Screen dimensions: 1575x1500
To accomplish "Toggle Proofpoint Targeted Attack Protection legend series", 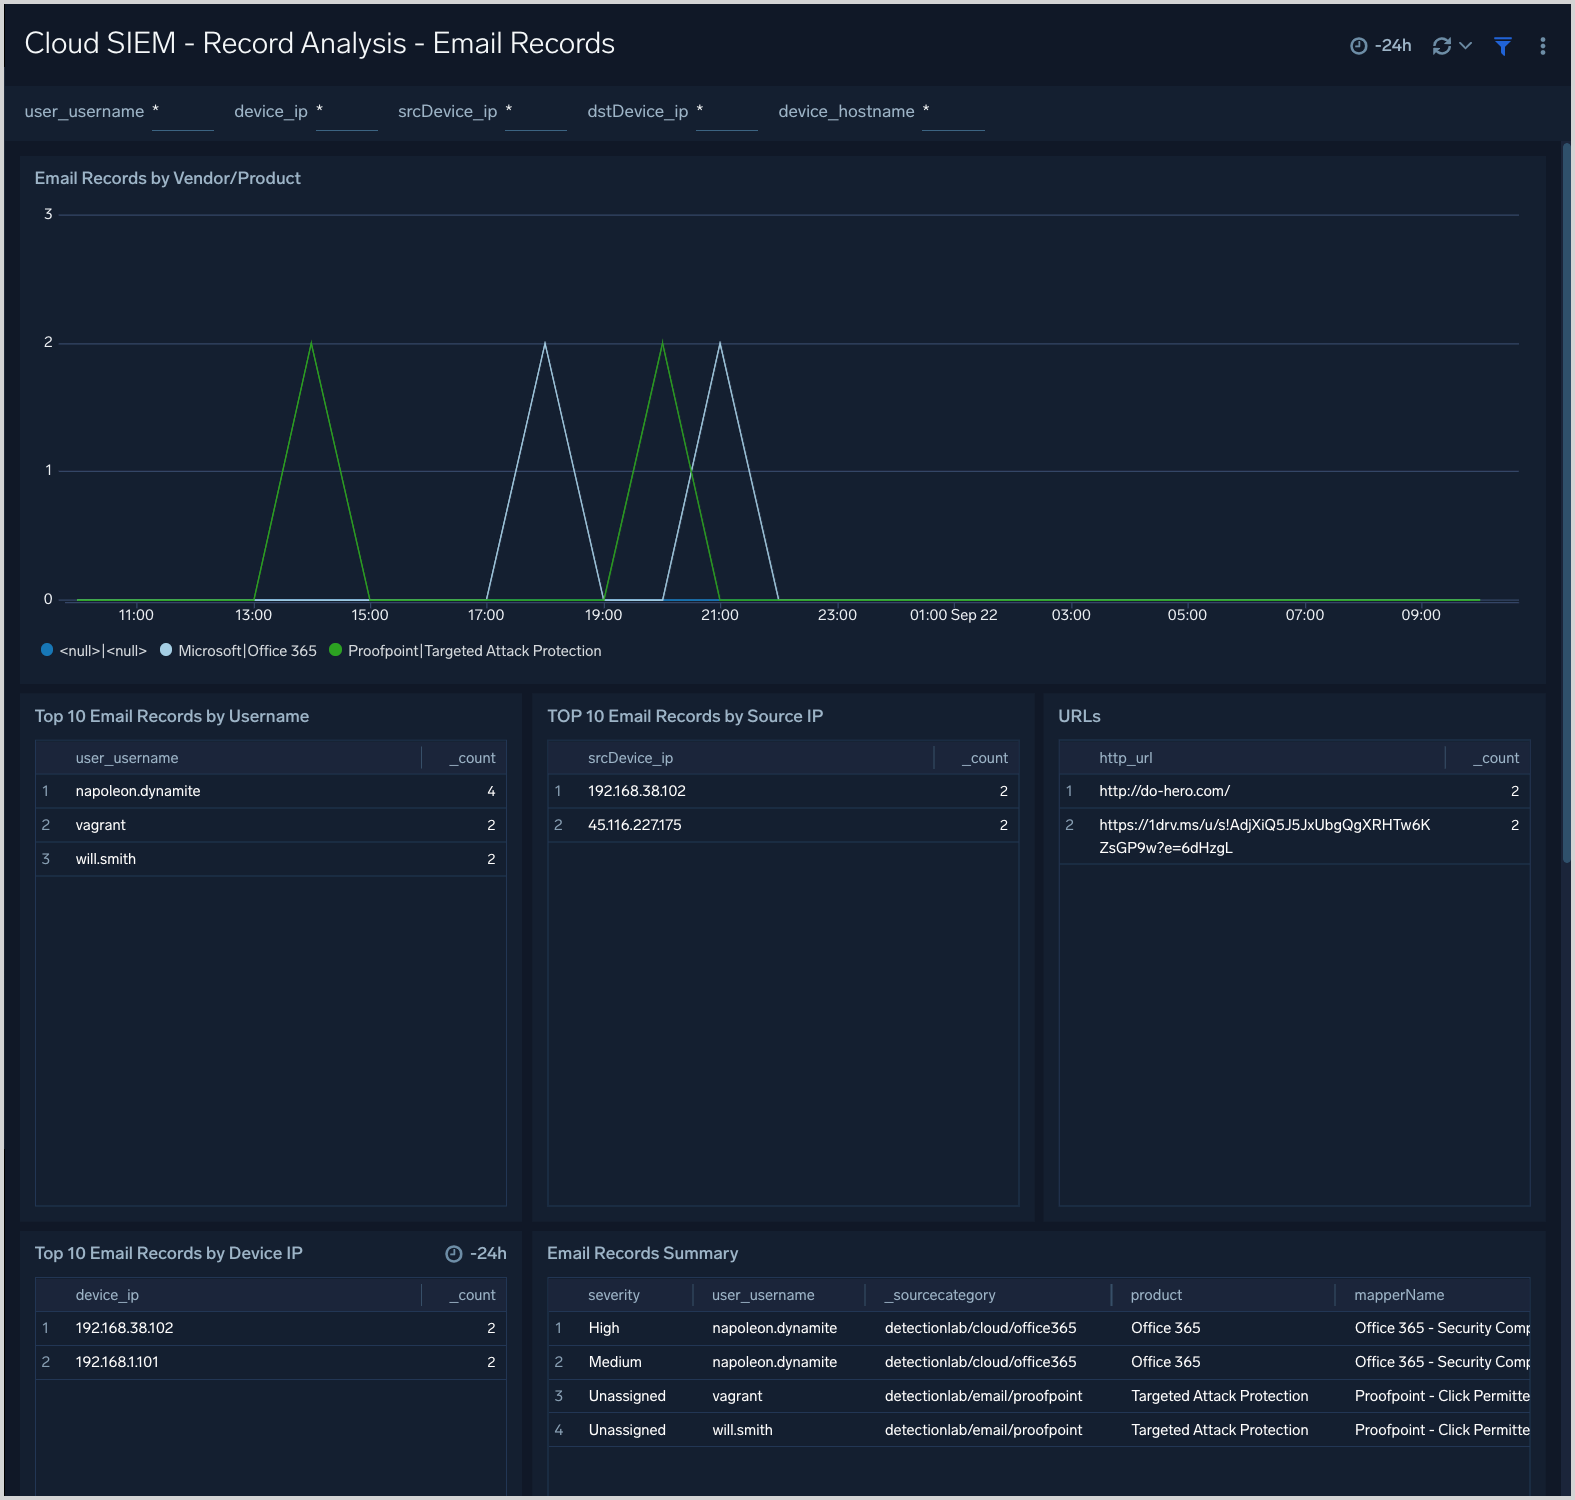I will pyautogui.click(x=466, y=651).
